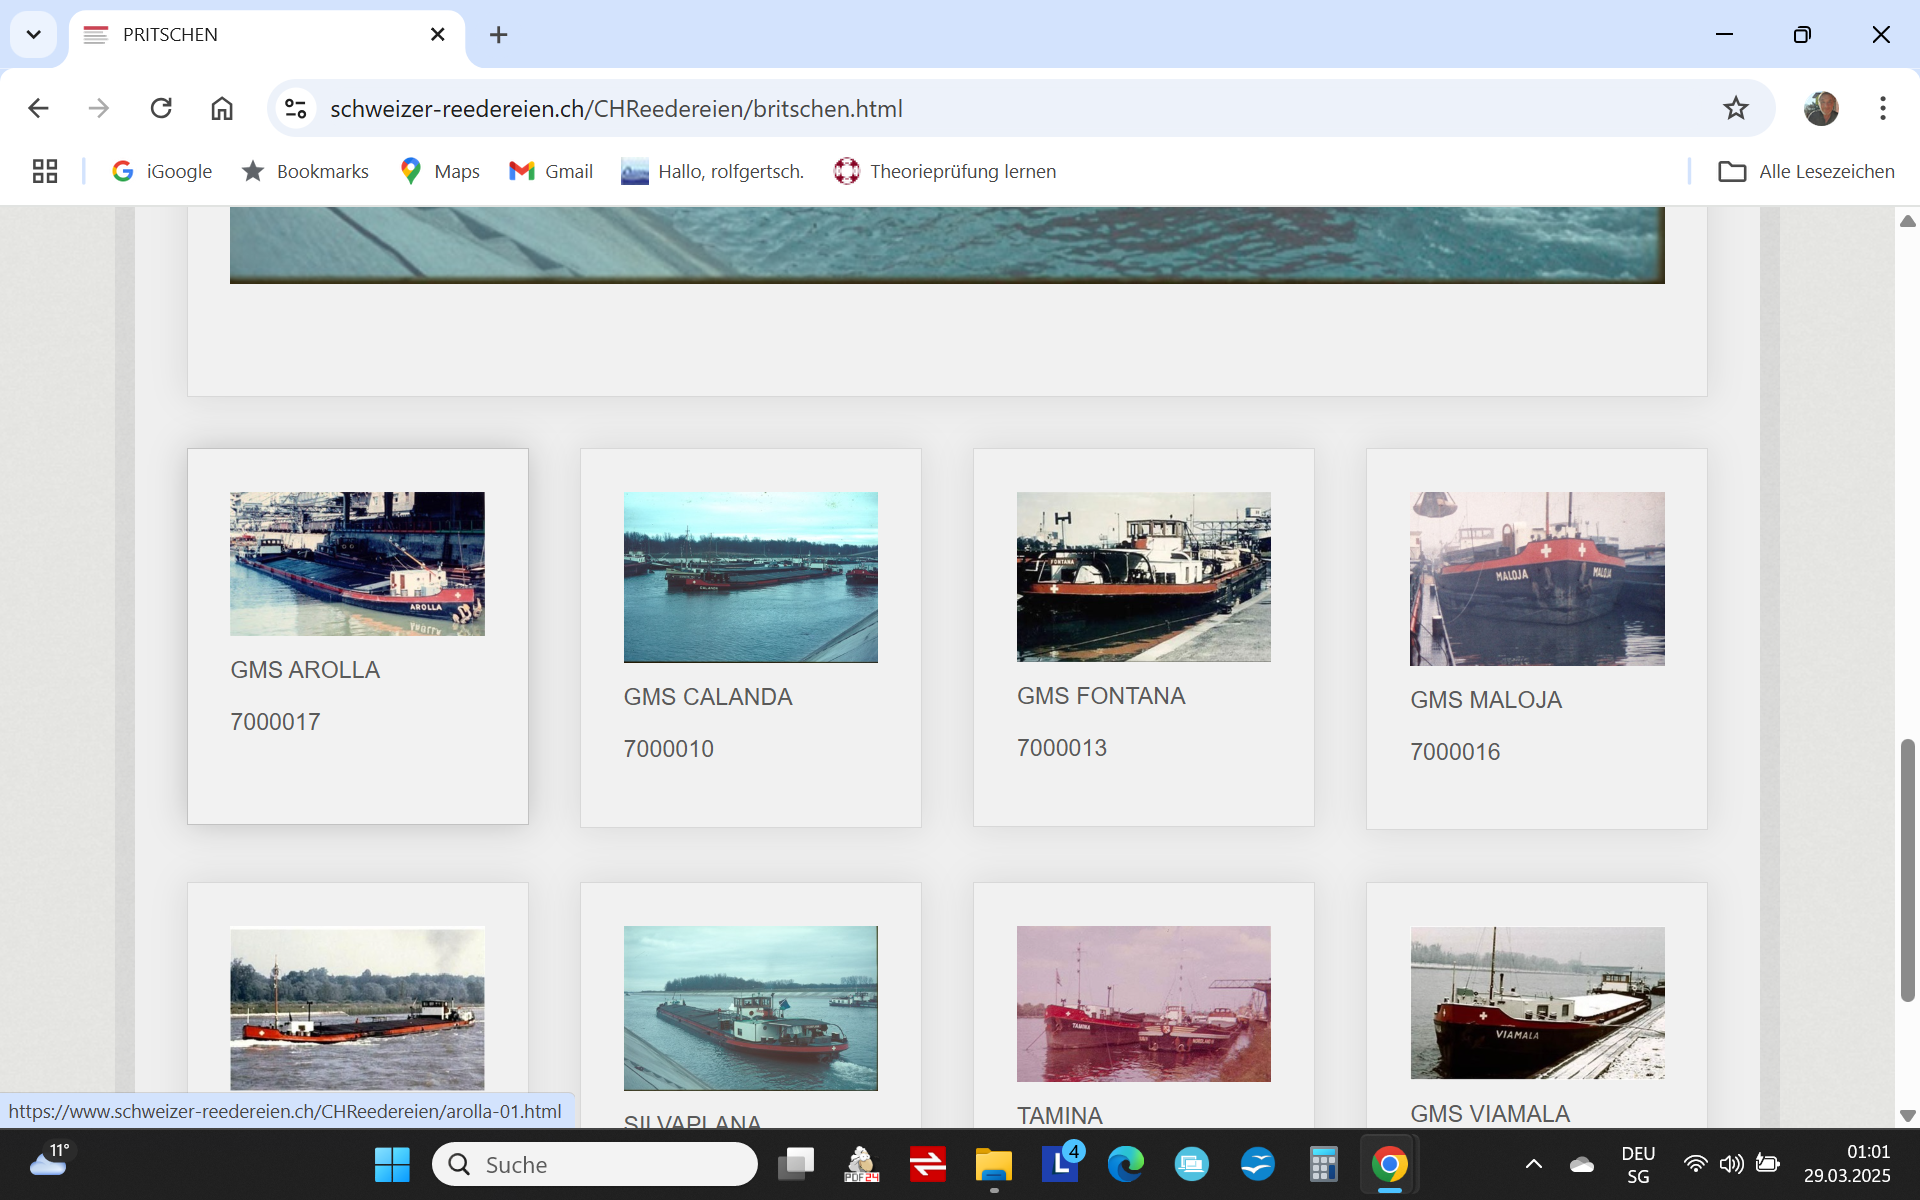This screenshot has width=1920, height=1200.
Task: Bookmark this page with the star icon
Action: pos(1735,108)
